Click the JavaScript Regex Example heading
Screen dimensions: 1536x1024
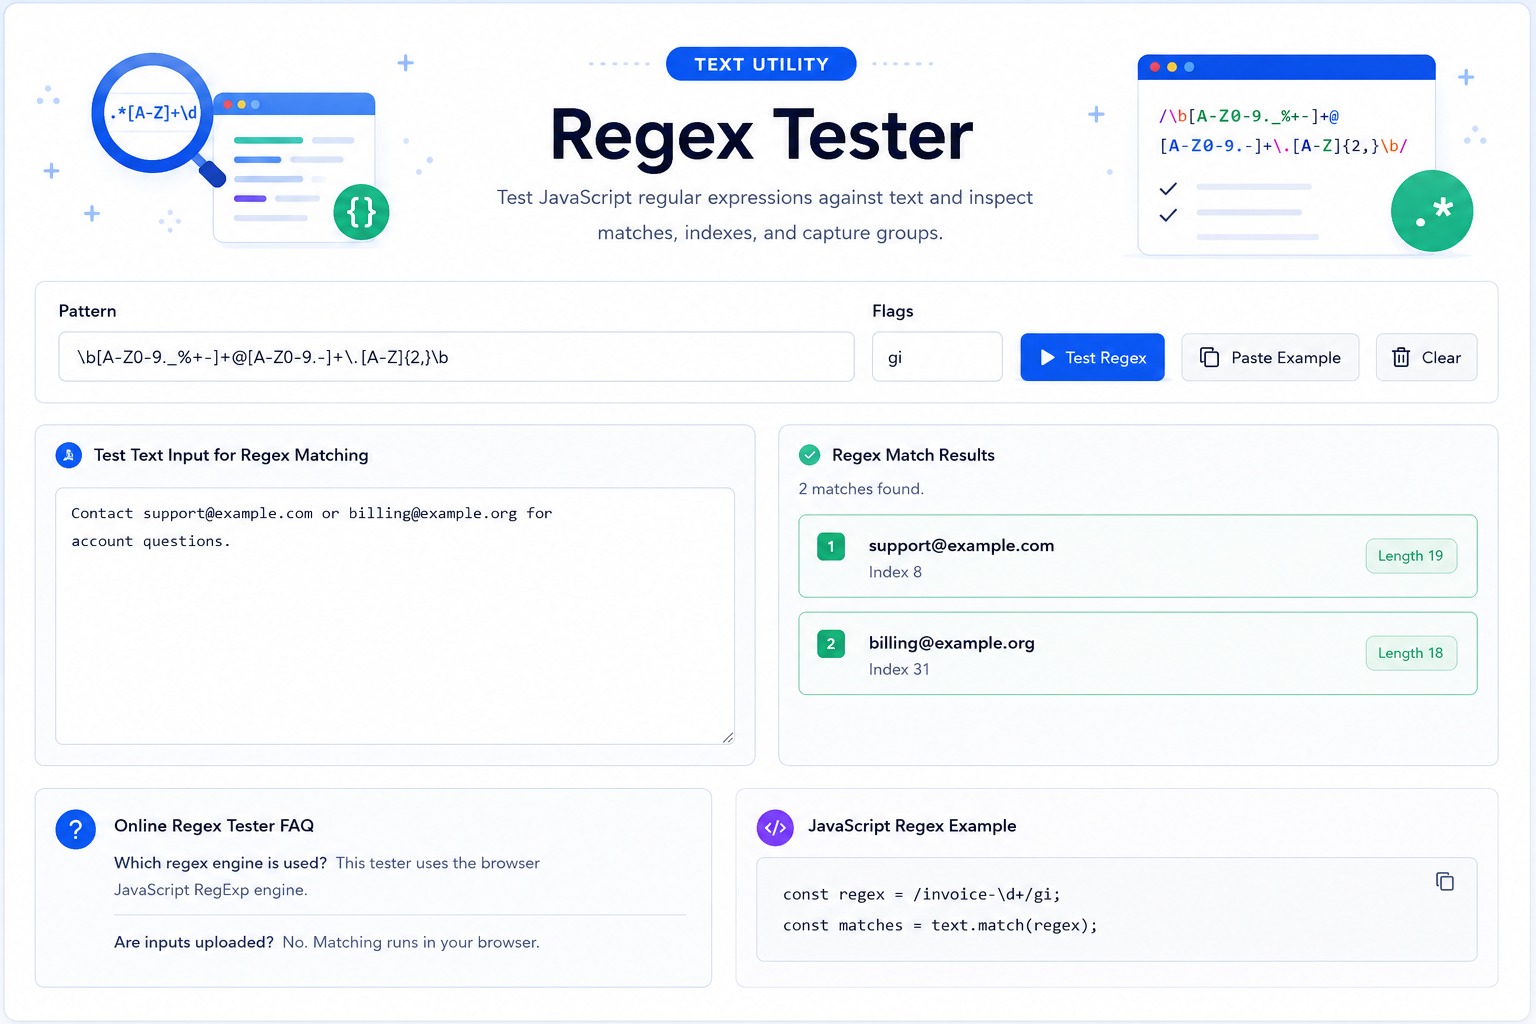(x=912, y=826)
